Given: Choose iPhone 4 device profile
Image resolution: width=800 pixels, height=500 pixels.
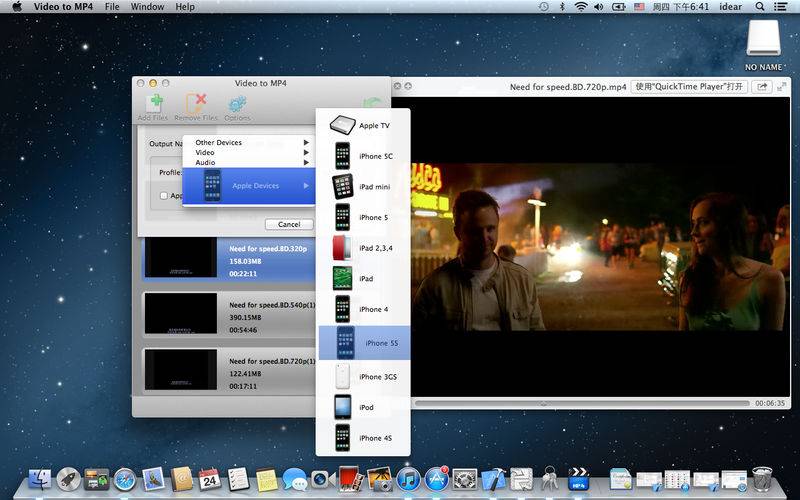Looking at the screenshot, I should 363,309.
